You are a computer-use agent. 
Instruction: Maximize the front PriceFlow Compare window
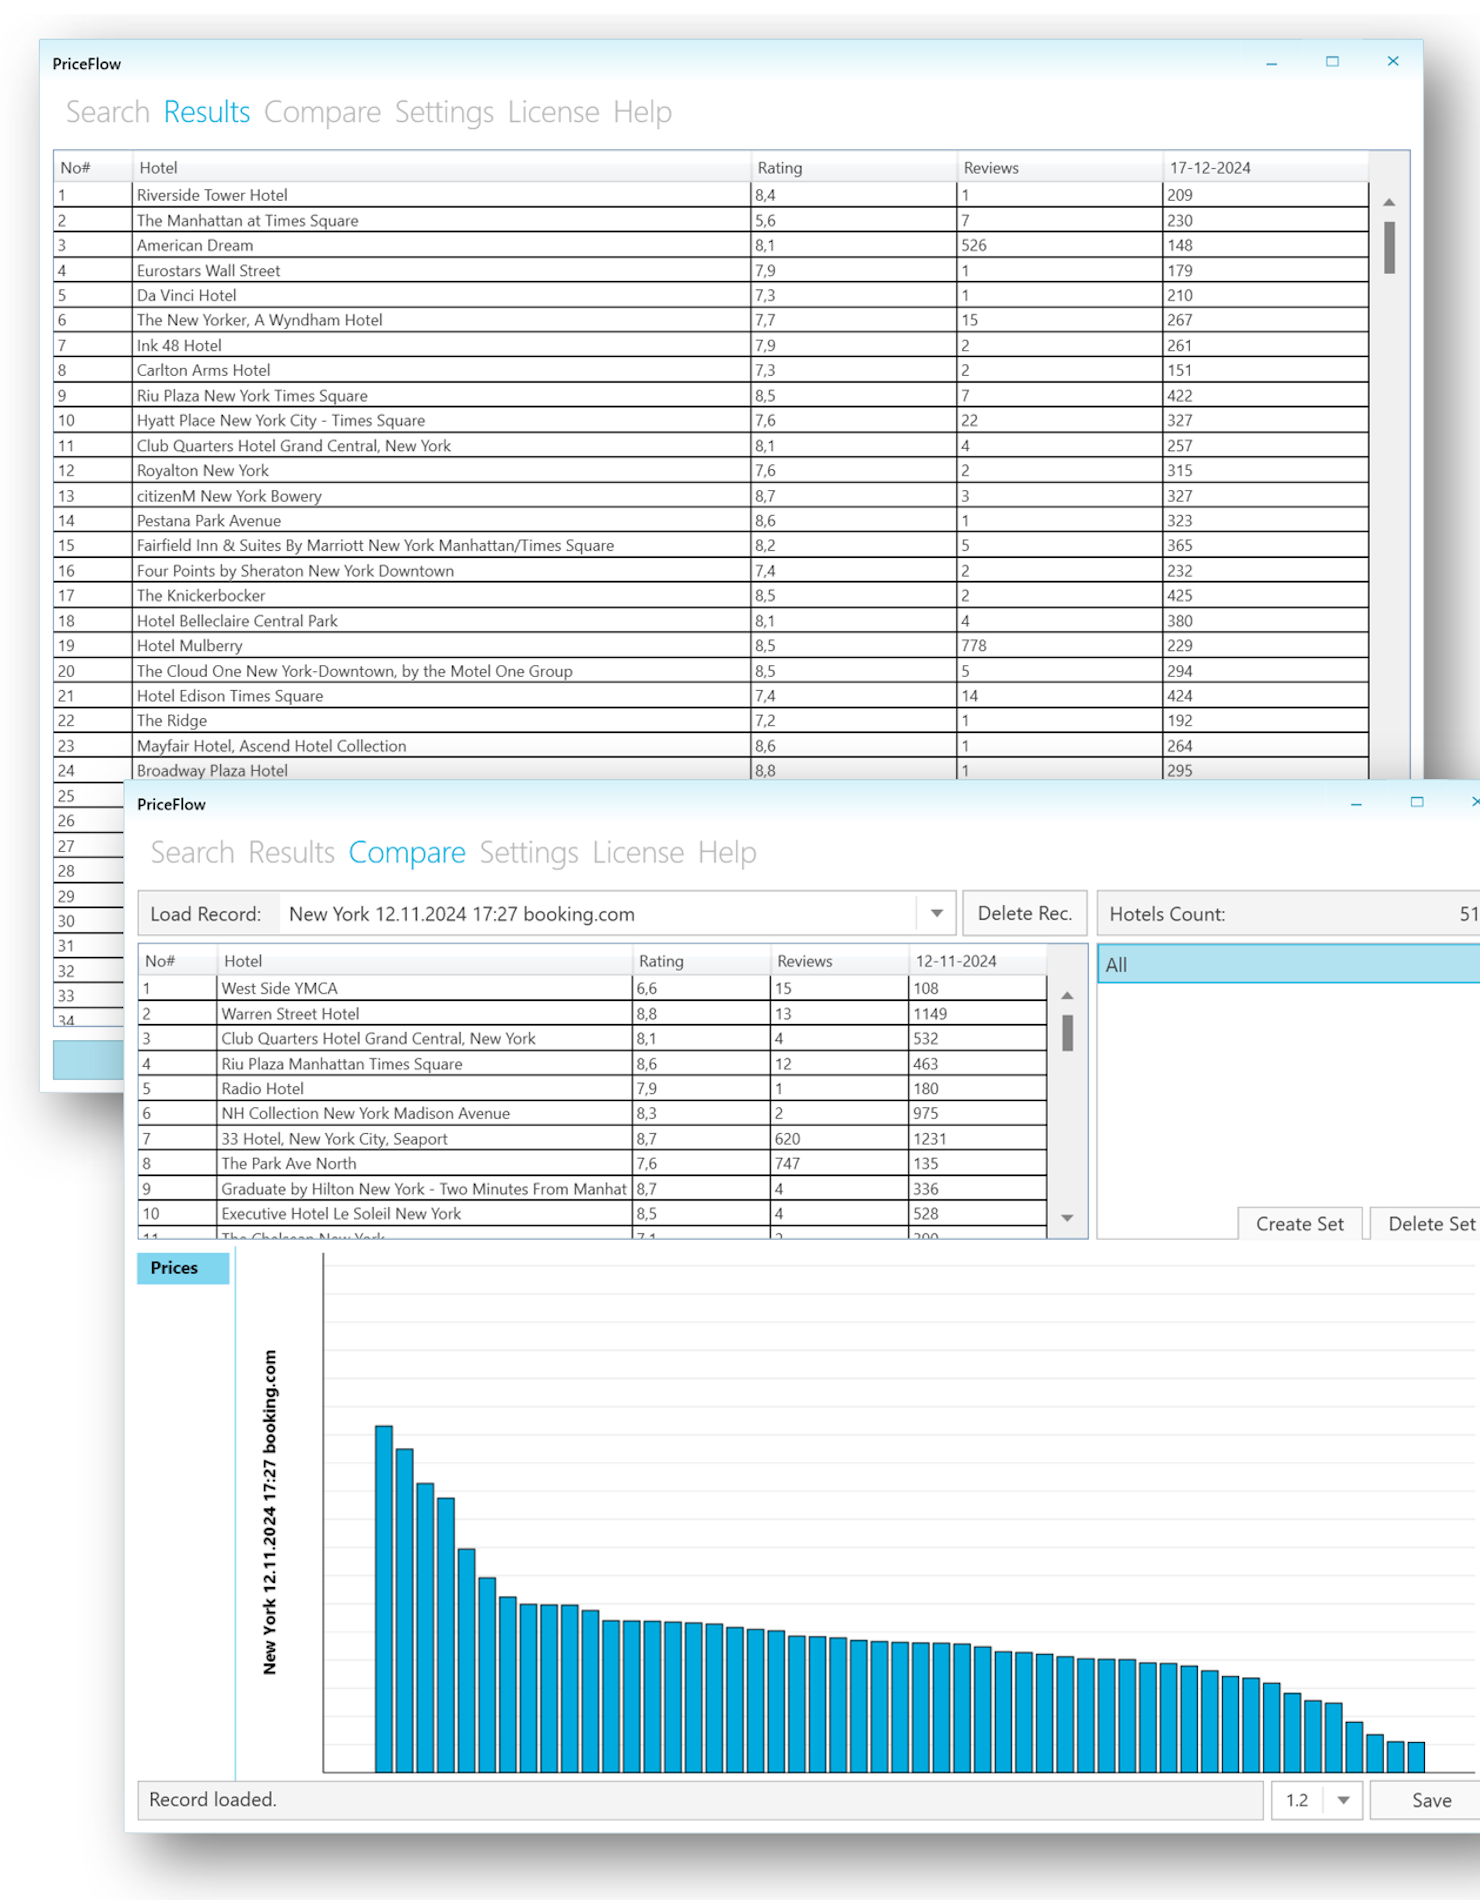[1417, 803]
